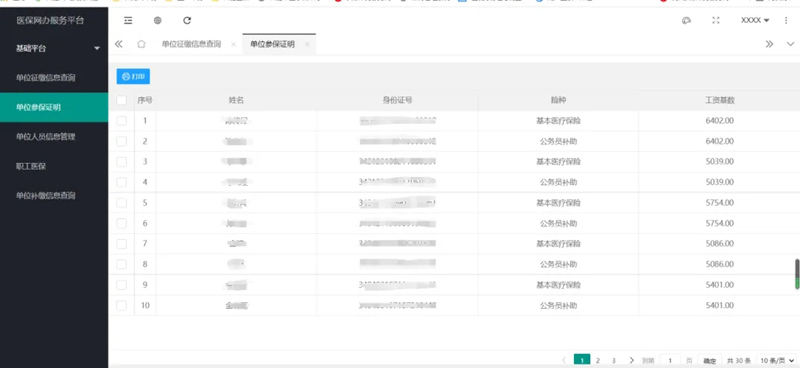800x368 pixels.
Task: Click 公务员补助 in row 8
Action: [x=559, y=264]
